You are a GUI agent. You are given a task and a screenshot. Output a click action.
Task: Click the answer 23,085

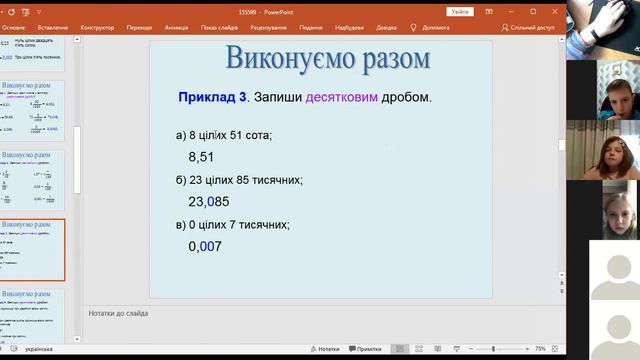[x=209, y=202]
